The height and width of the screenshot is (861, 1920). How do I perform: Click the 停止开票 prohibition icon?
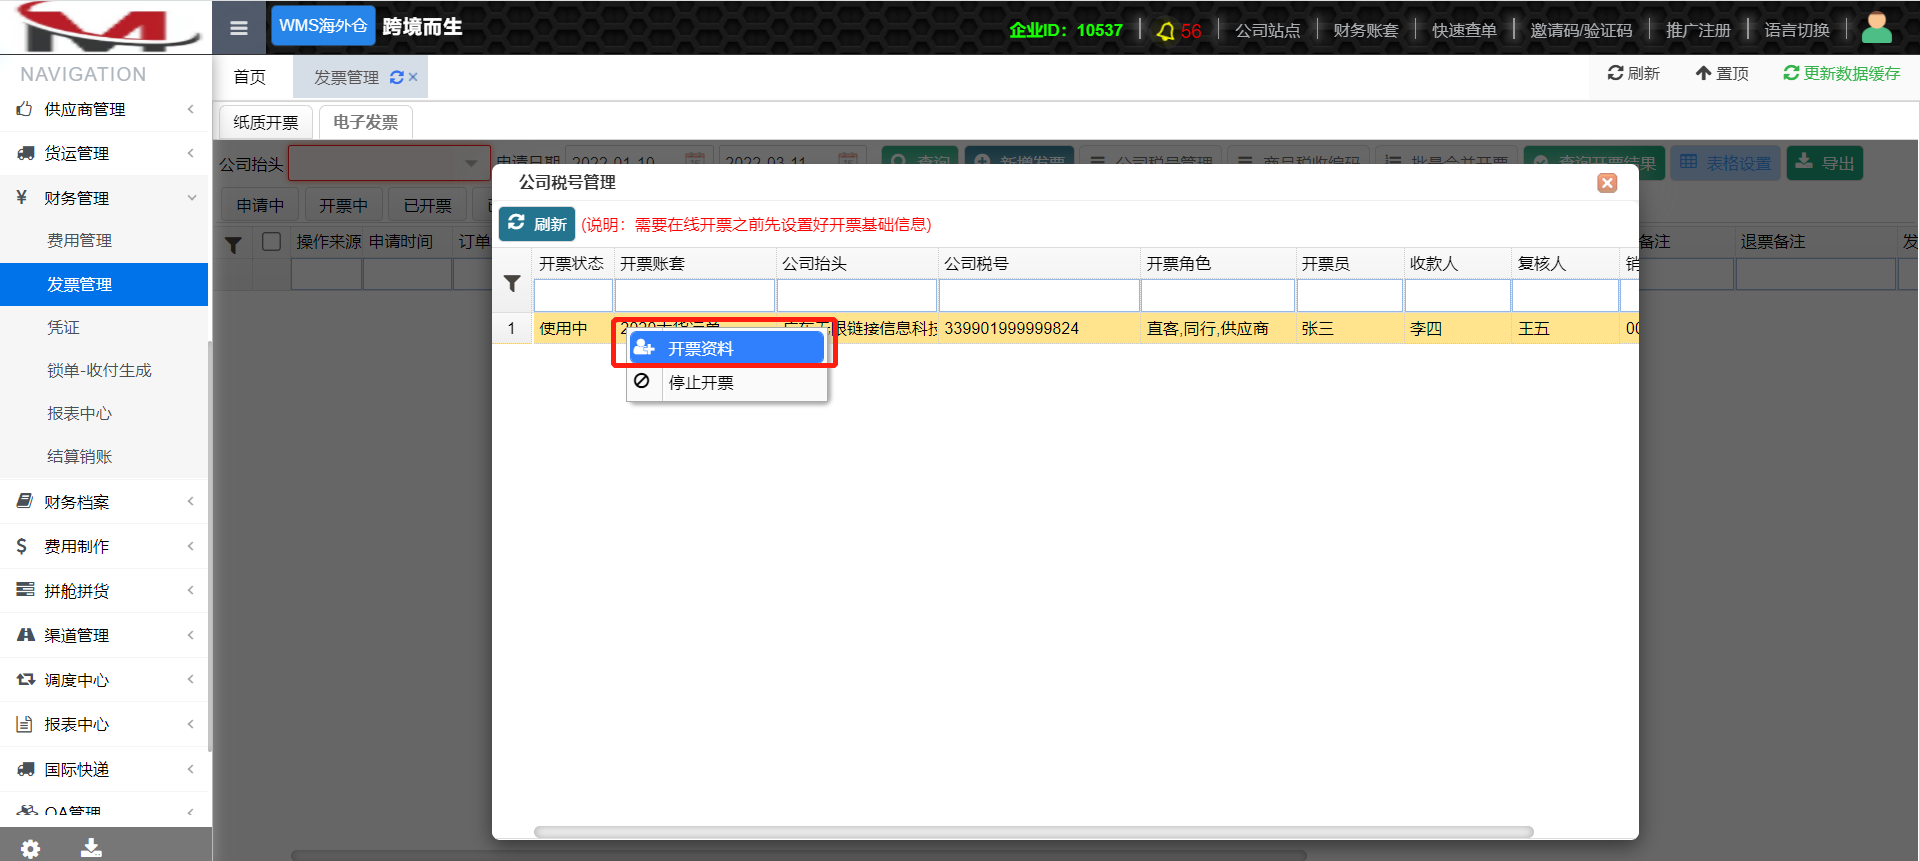pos(642,381)
